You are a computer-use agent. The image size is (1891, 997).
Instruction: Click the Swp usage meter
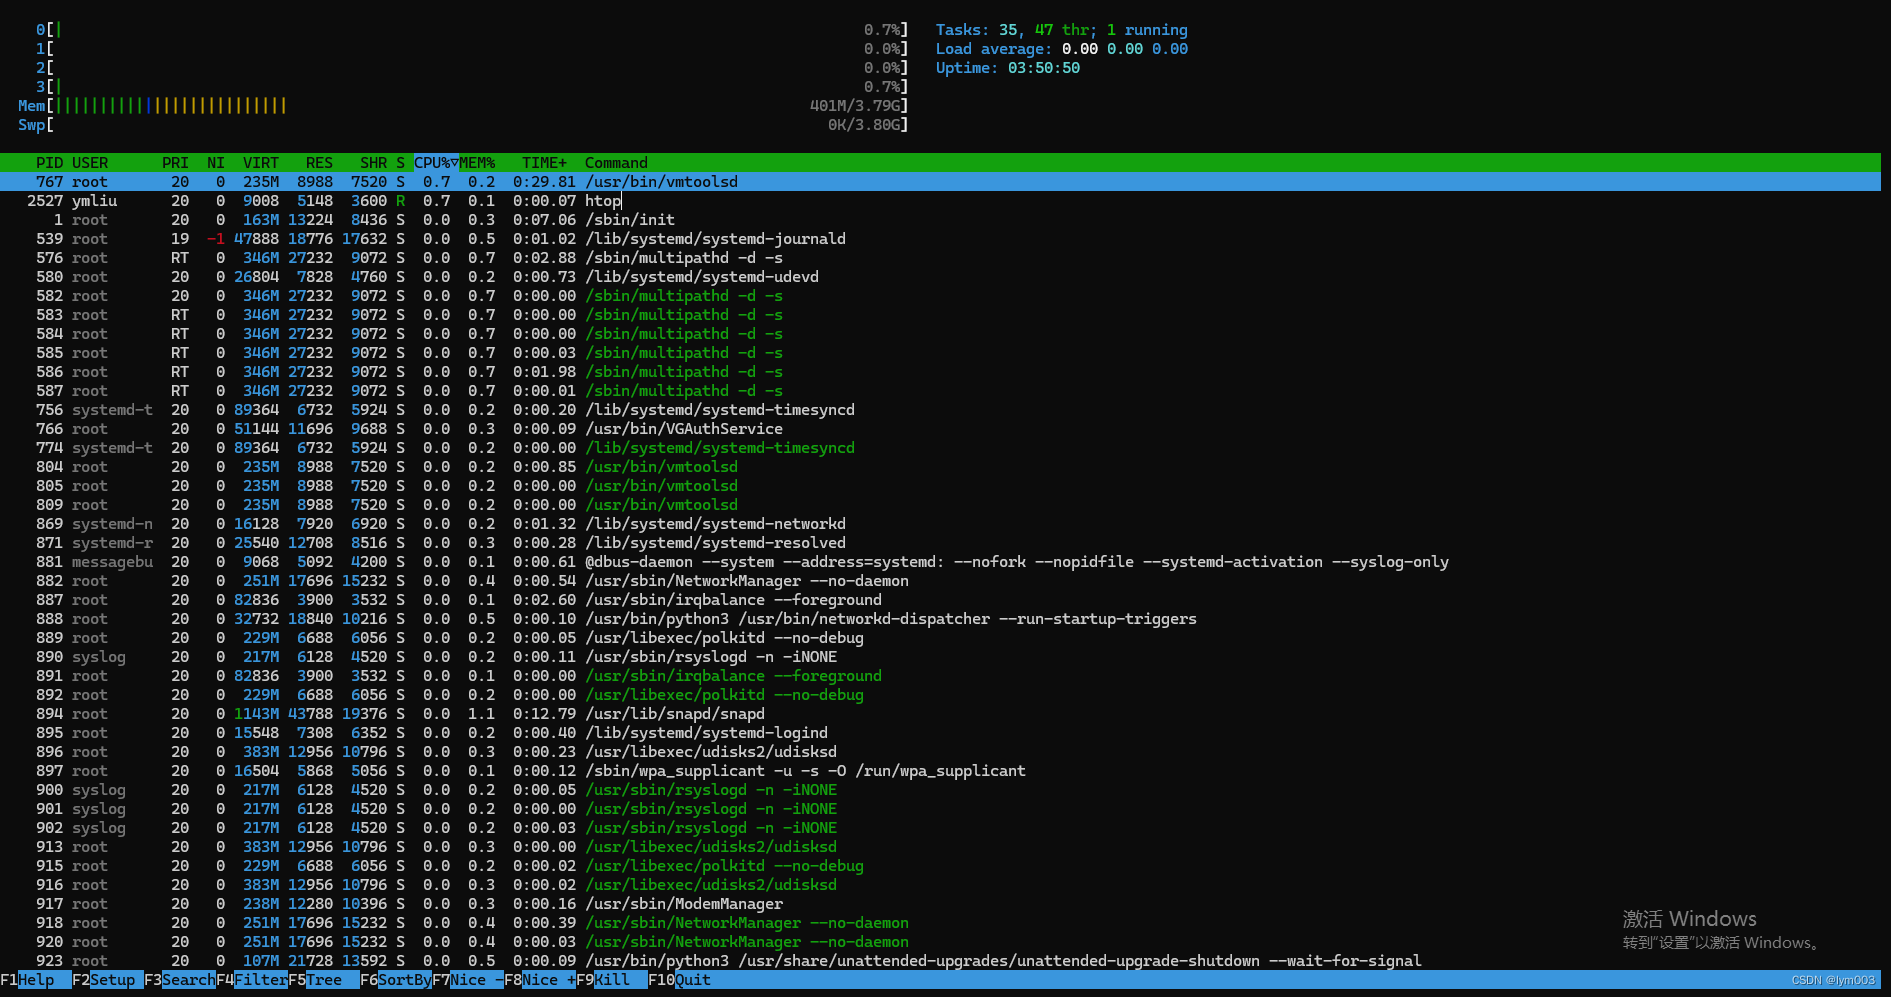point(463,125)
